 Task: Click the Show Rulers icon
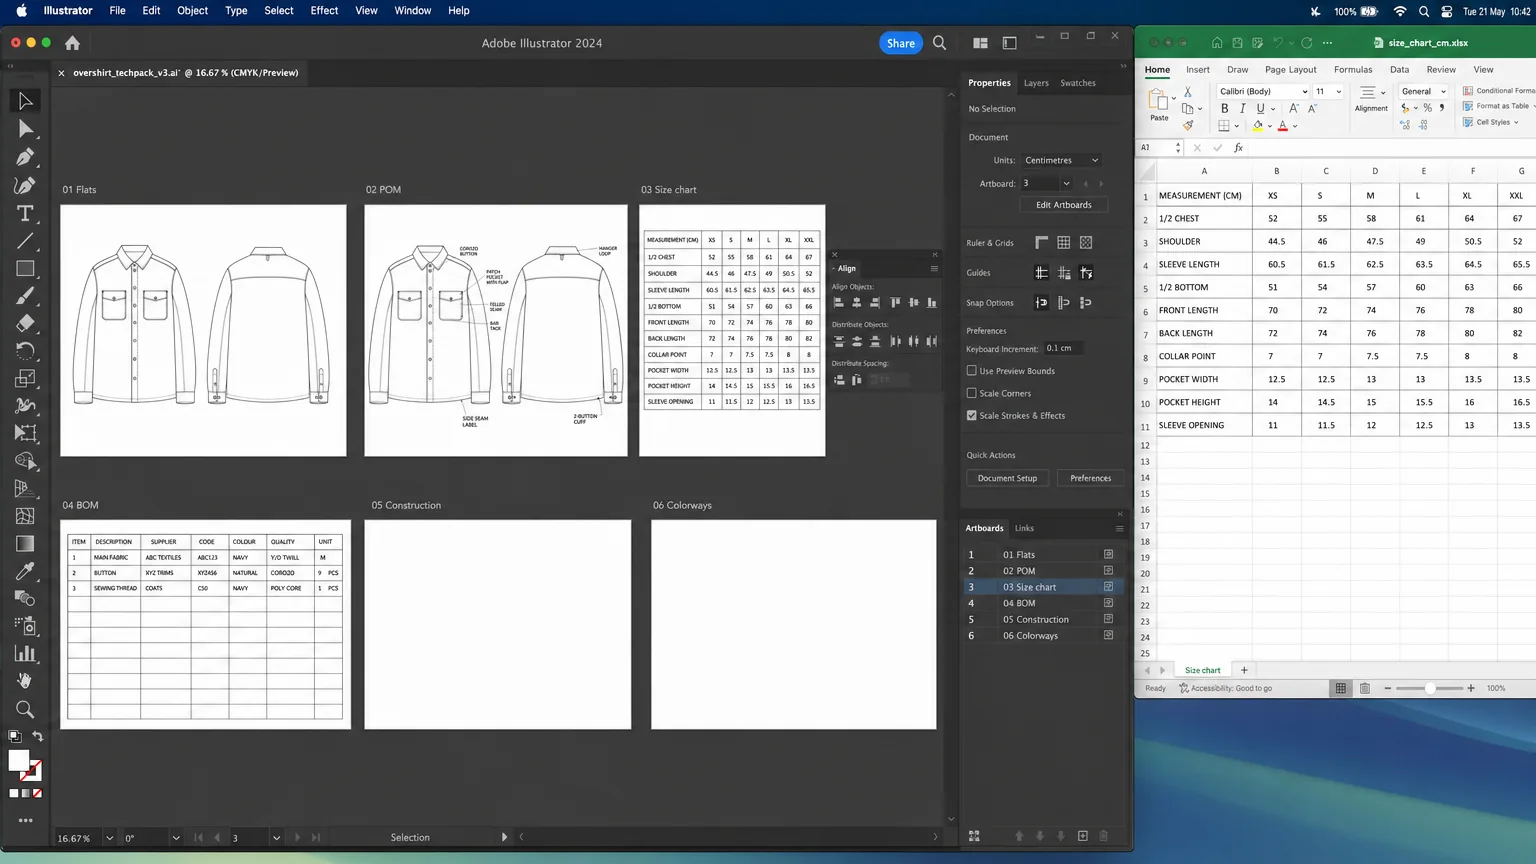tap(1041, 242)
